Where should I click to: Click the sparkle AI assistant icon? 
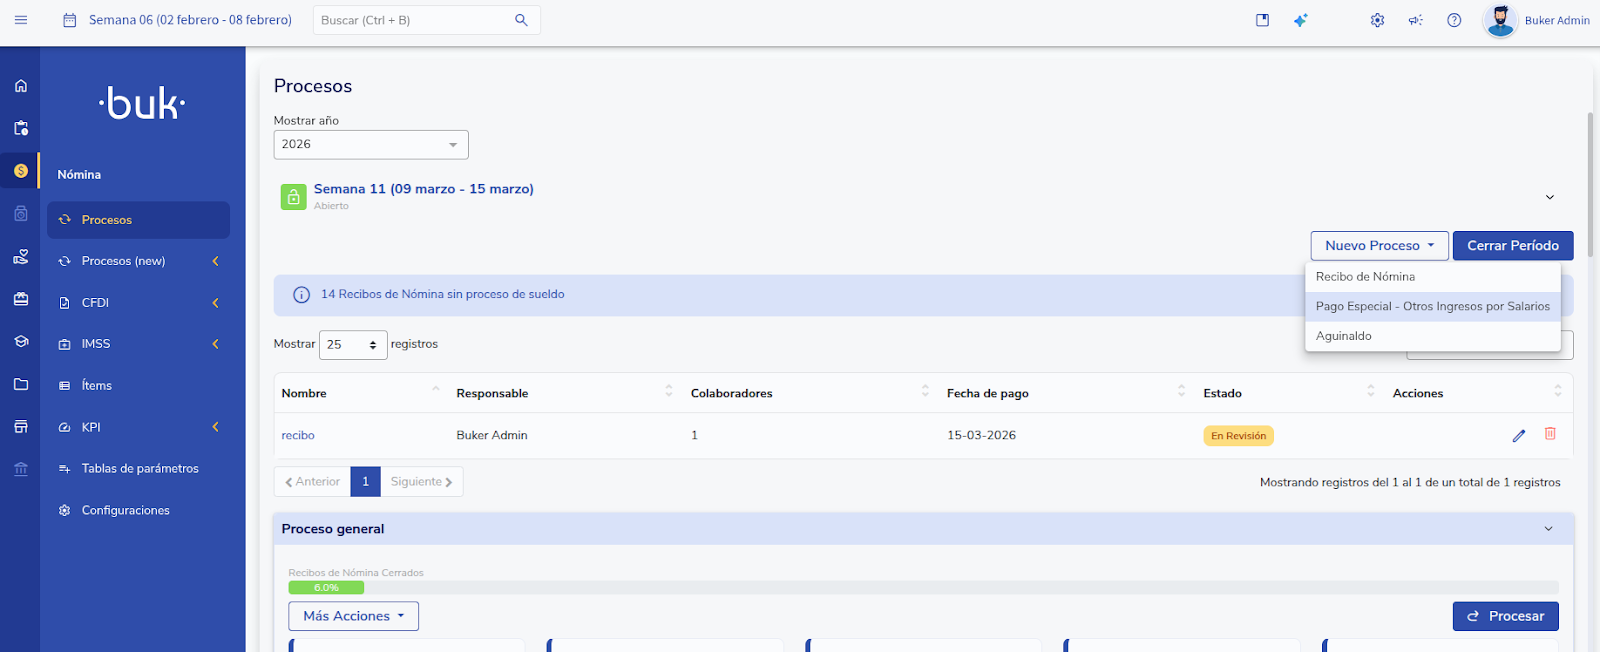click(1300, 20)
